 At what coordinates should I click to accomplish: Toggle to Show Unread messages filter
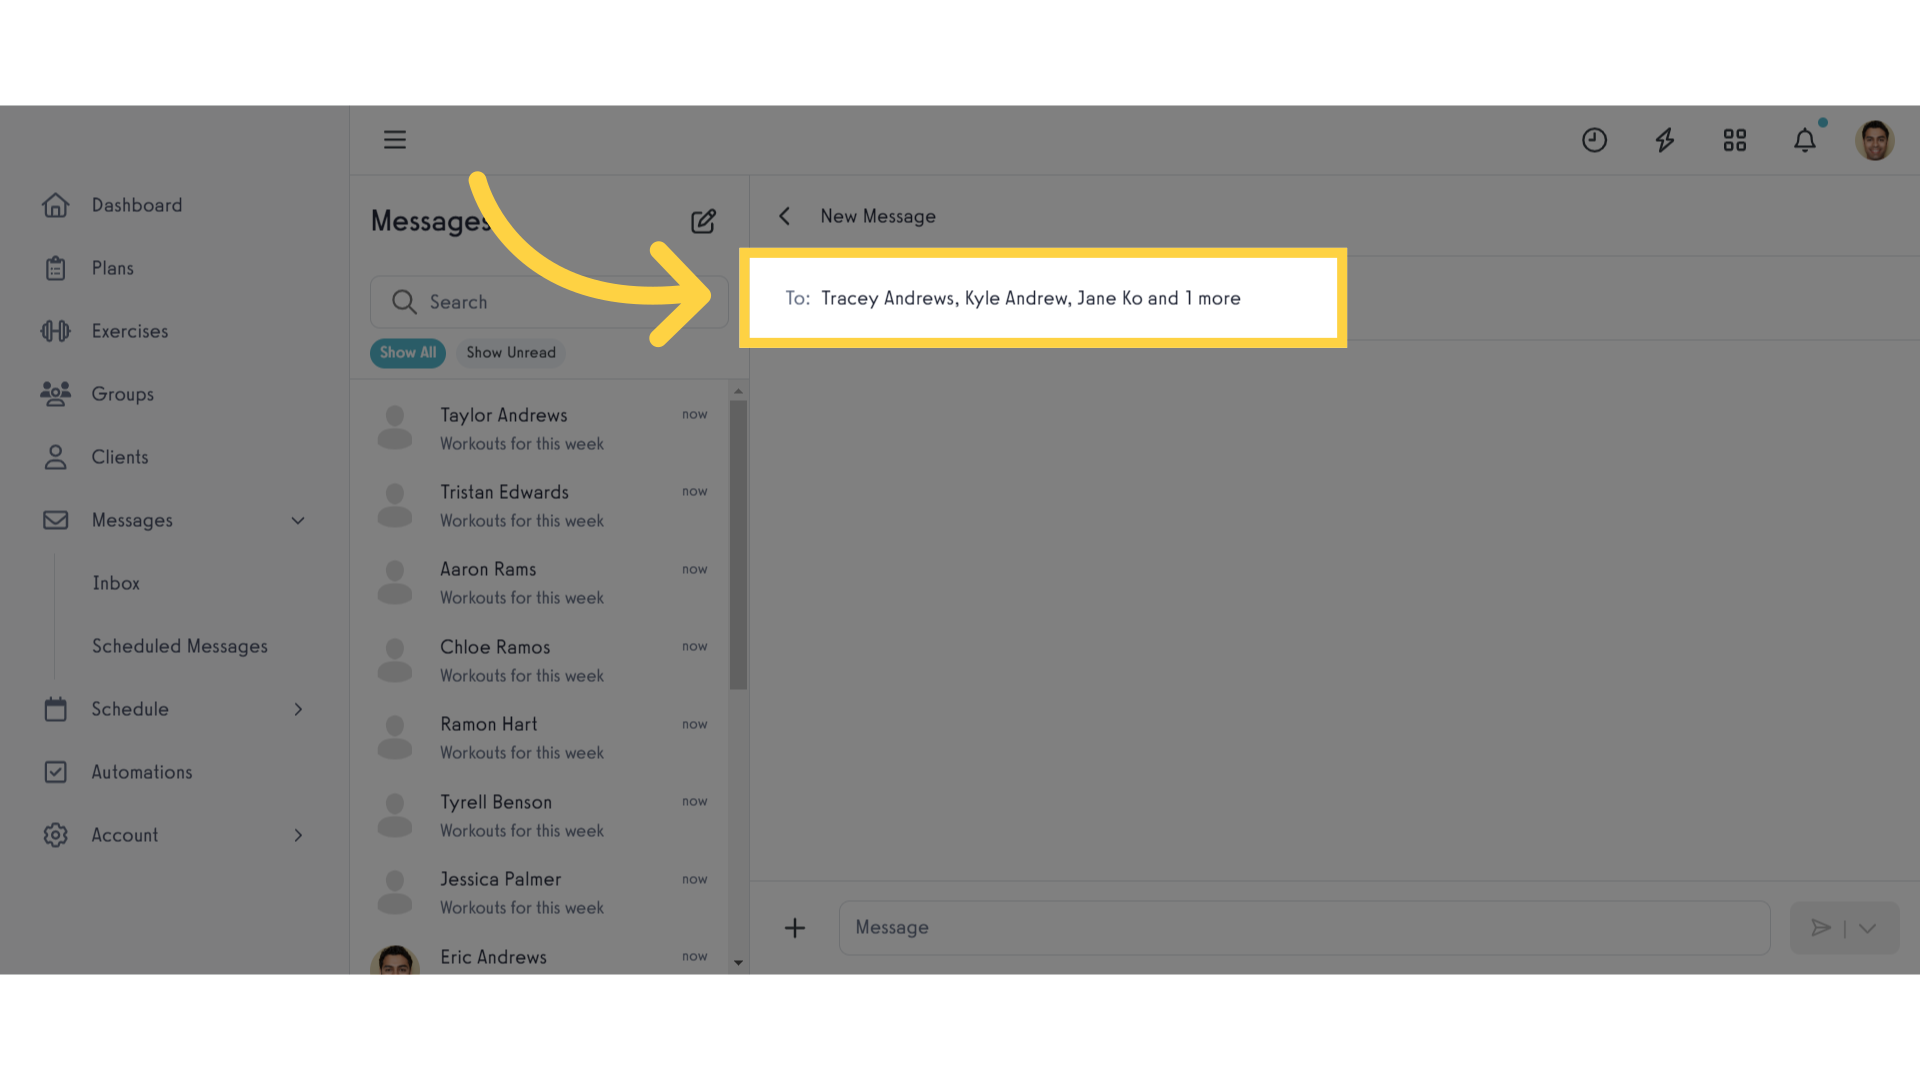(512, 352)
